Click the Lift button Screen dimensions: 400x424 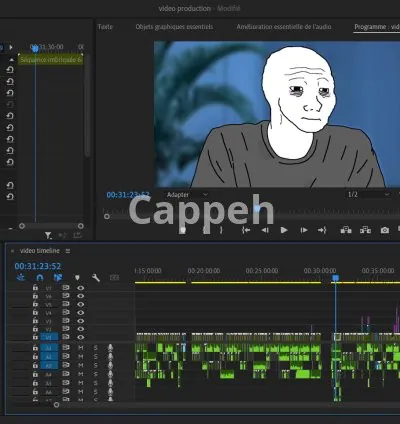[346, 230]
